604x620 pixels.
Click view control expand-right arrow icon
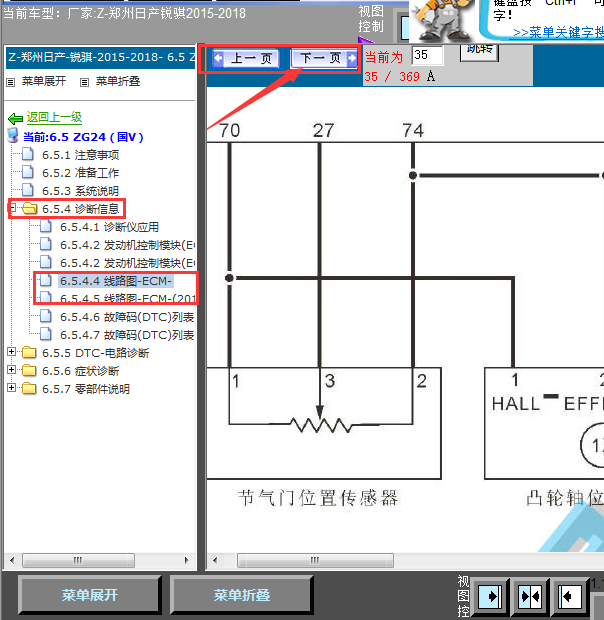[490, 596]
